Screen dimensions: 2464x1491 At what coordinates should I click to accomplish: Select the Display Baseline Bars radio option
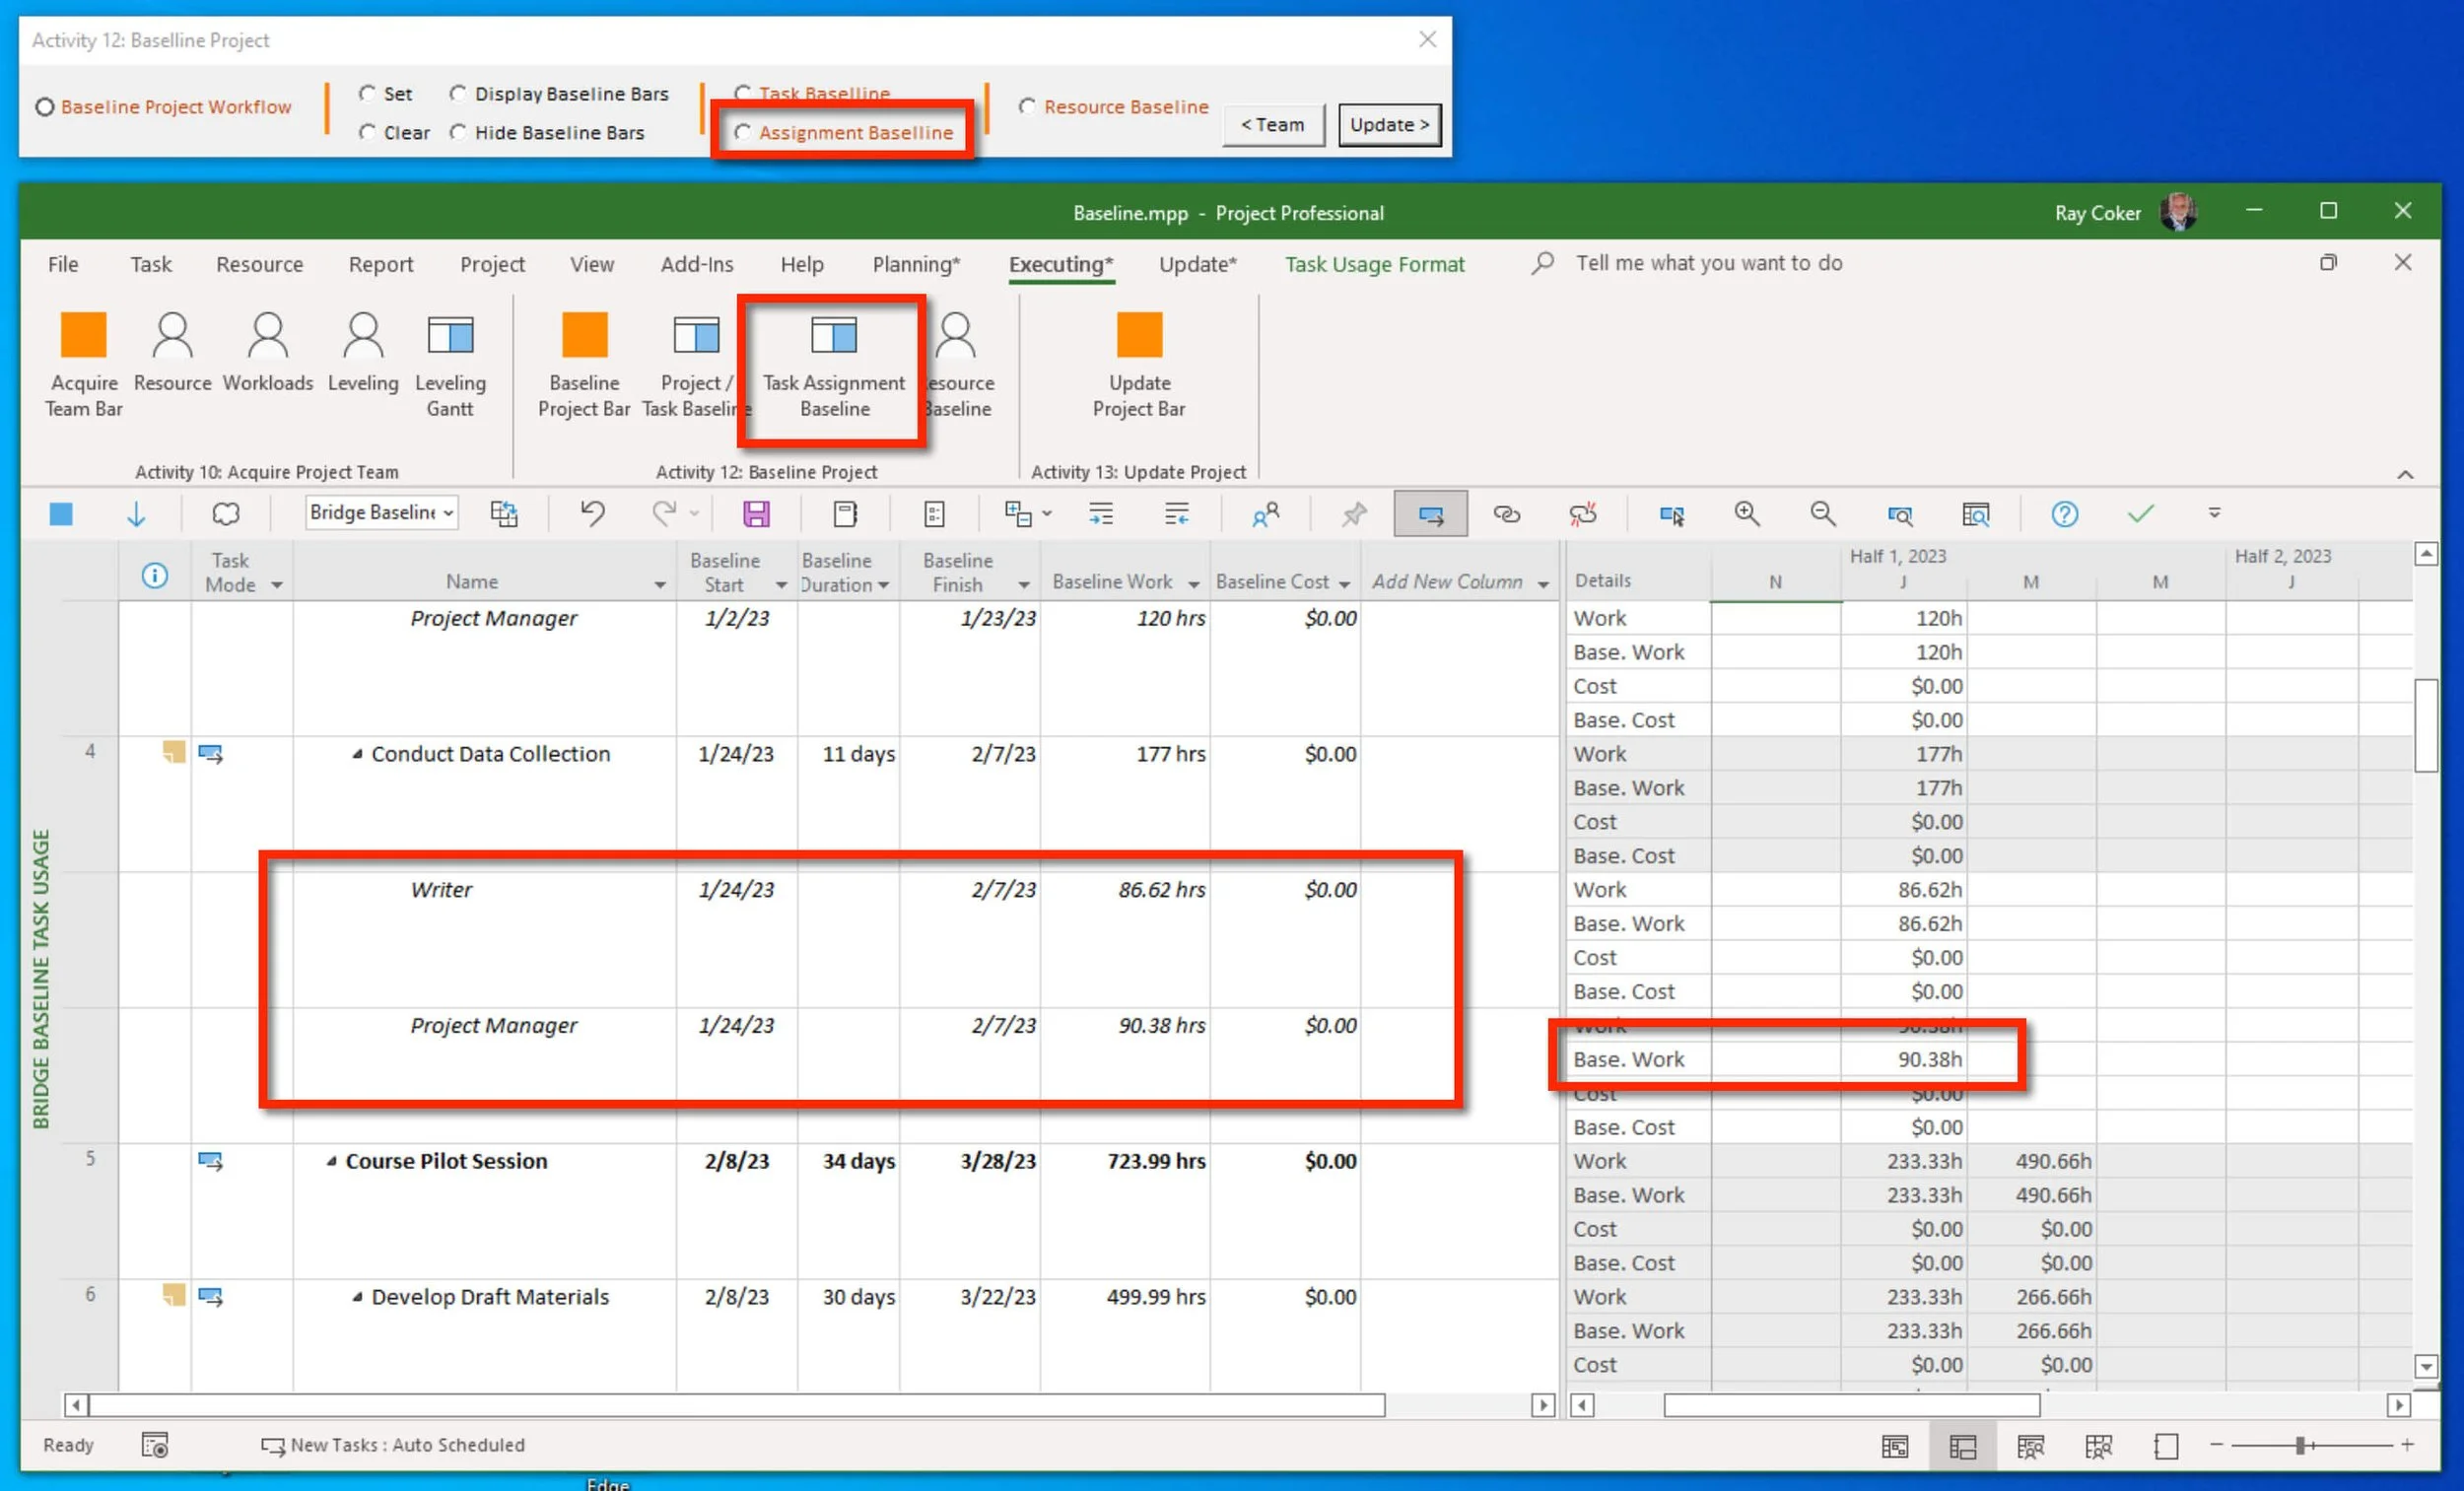(458, 94)
